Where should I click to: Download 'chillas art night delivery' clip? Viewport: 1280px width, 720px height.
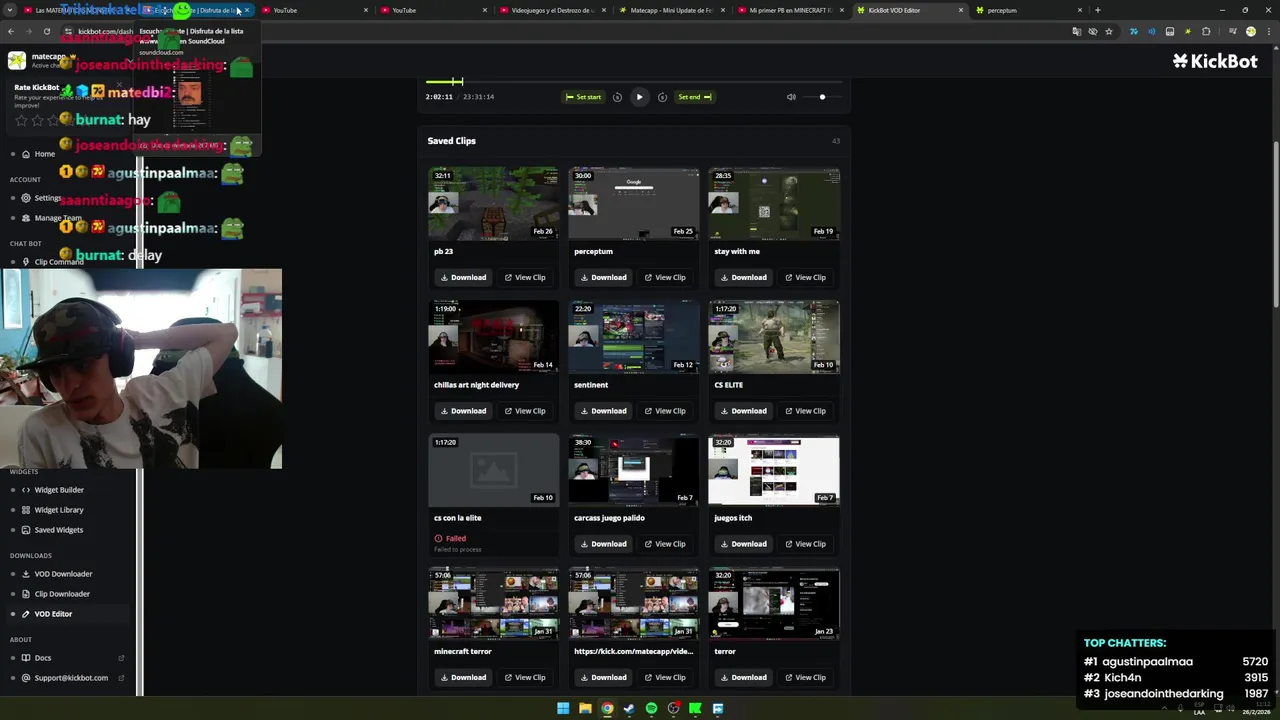click(x=463, y=411)
